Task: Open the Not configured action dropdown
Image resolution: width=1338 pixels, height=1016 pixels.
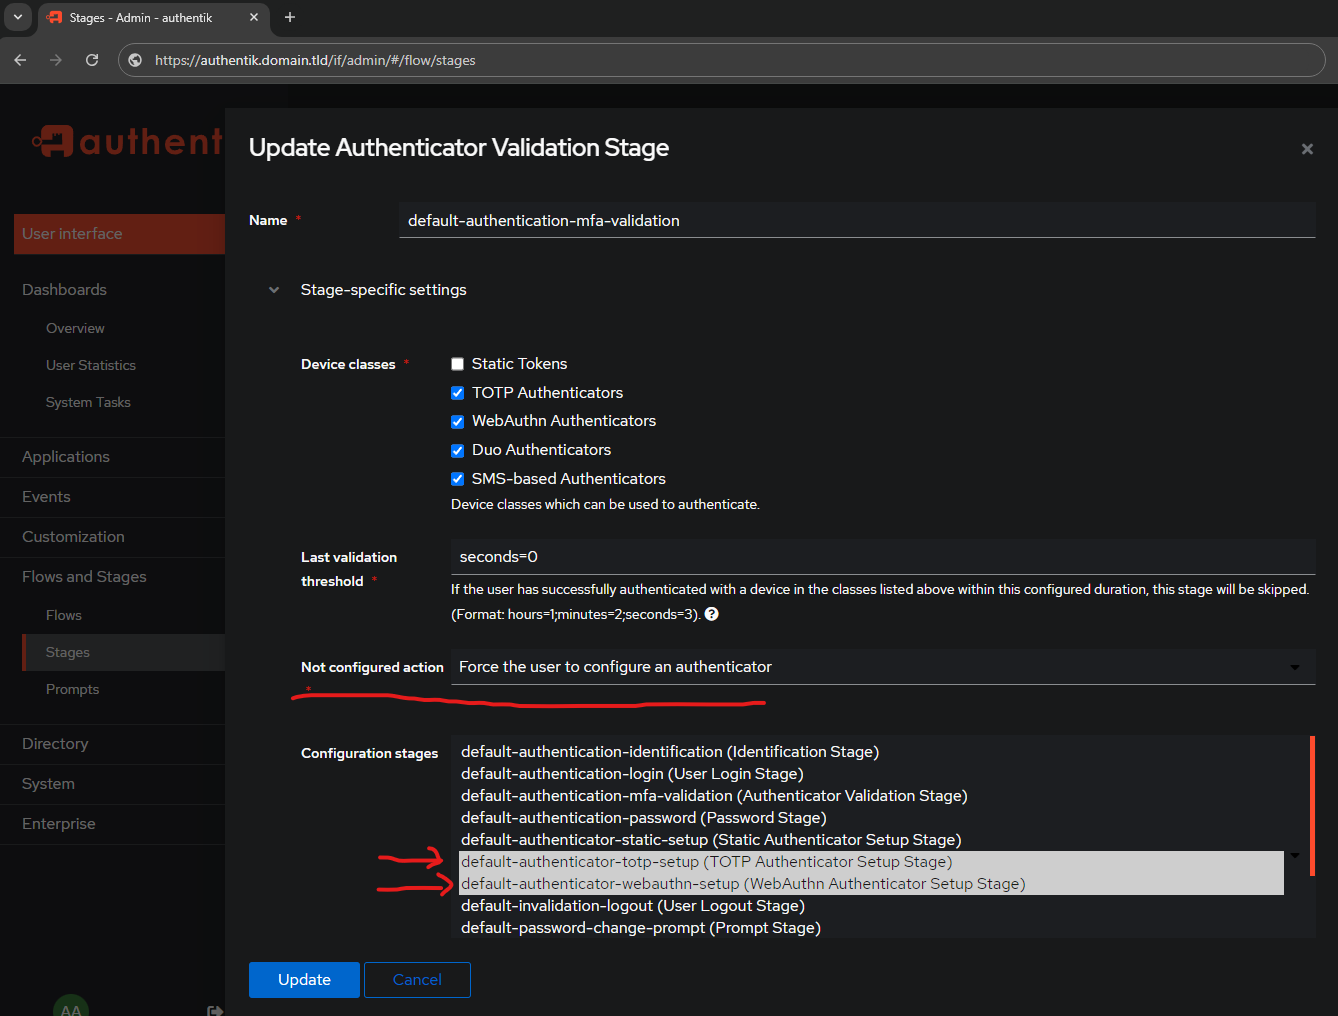Action: click(883, 667)
